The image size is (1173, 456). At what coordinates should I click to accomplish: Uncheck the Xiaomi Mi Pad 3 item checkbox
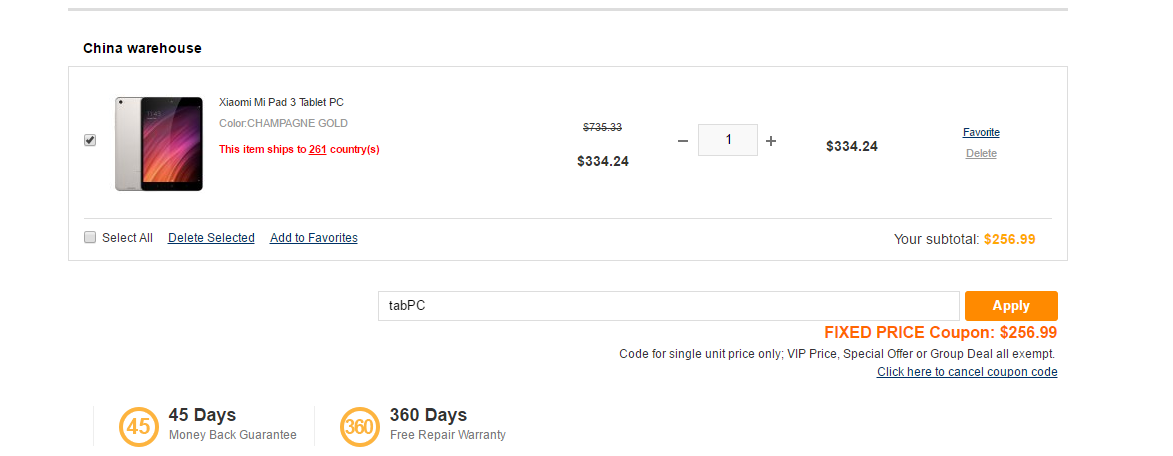tap(90, 141)
